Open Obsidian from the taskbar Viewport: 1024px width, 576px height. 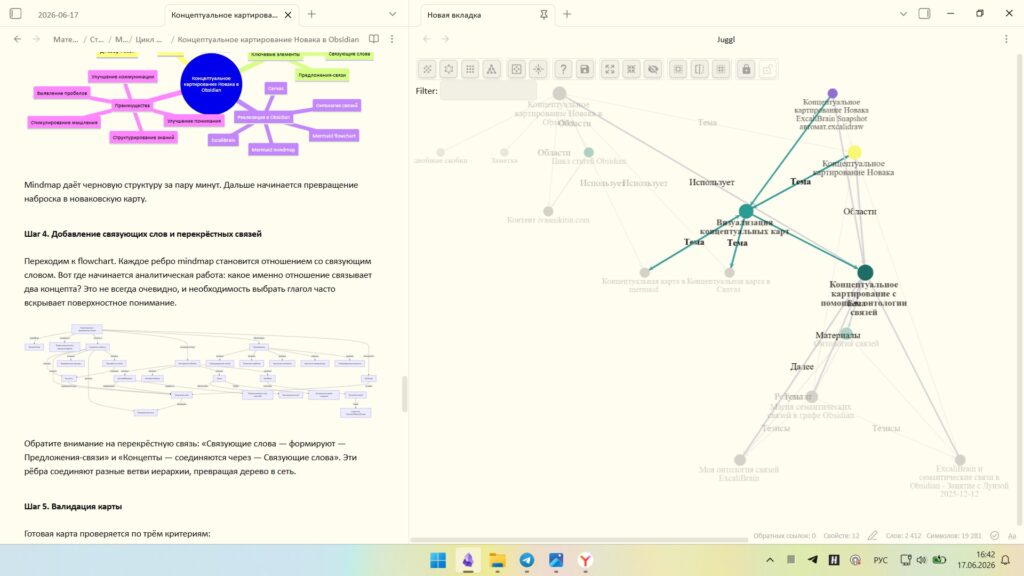tap(468, 560)
